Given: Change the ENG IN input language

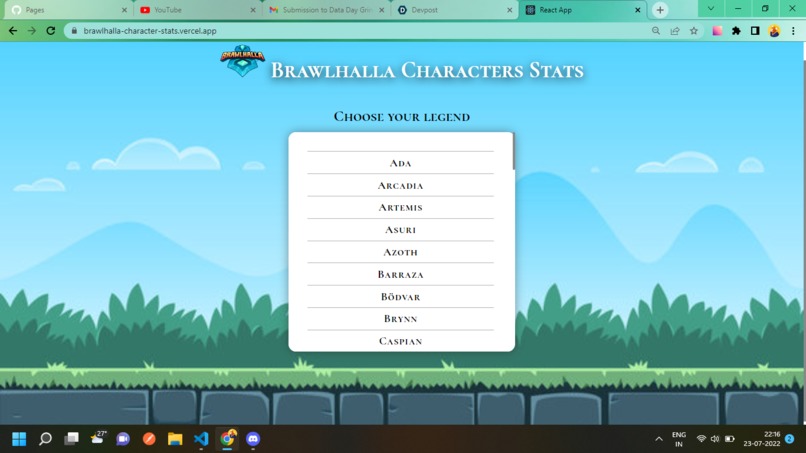Looking at the screenshot, I should [x=679, y=439].
